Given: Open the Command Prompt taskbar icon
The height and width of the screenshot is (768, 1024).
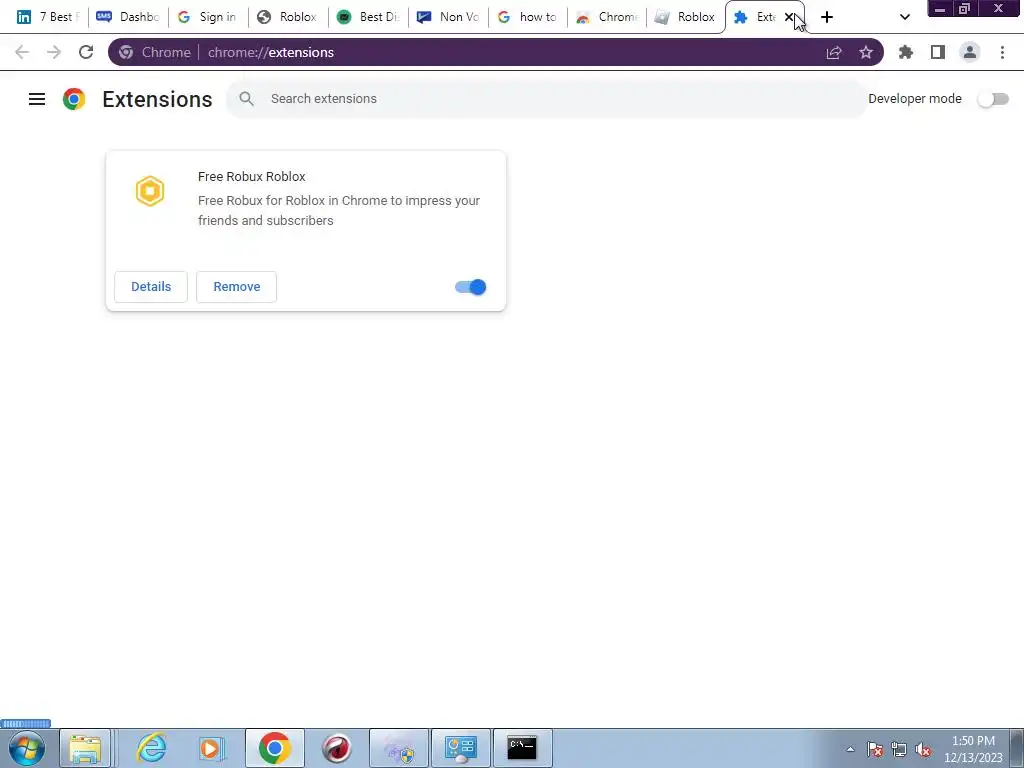Looking at the screenshot, I should (522, 748).
